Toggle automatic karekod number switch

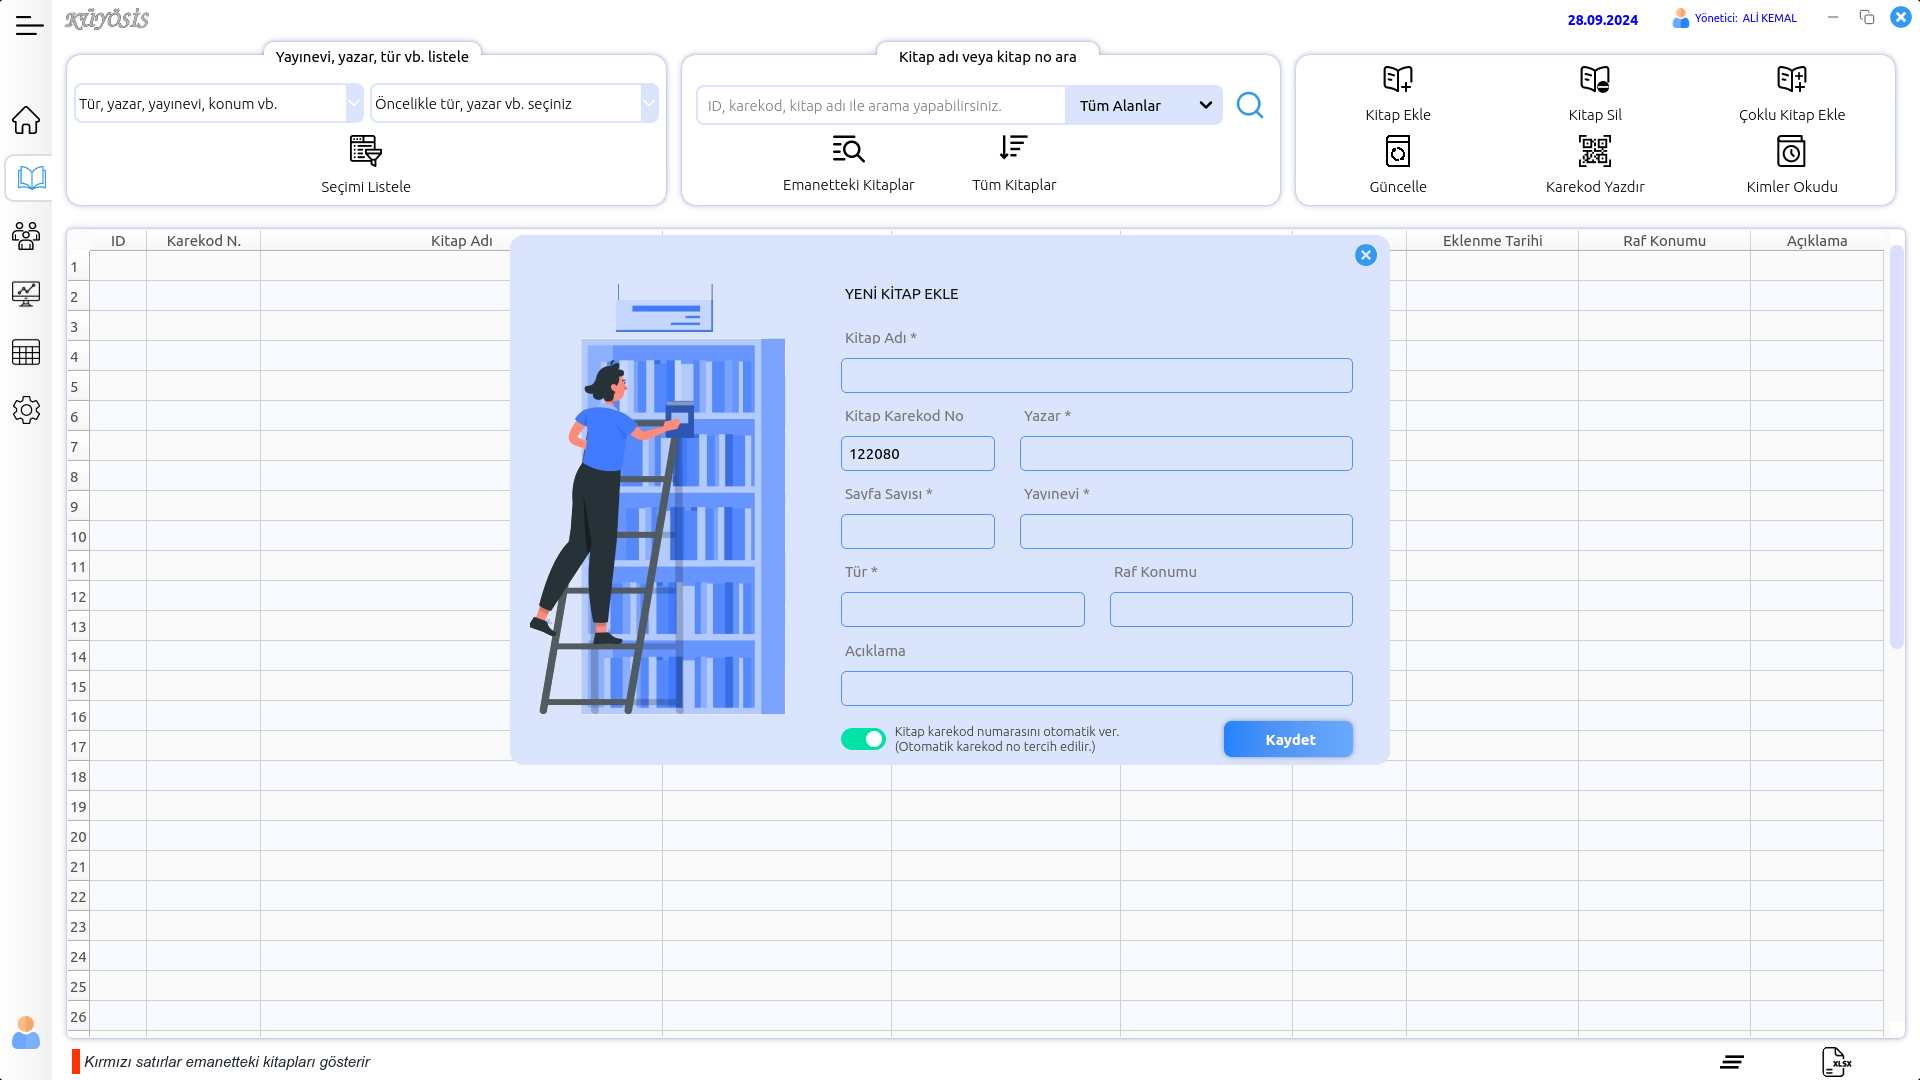pyautogui.click(x=863, y=739)
